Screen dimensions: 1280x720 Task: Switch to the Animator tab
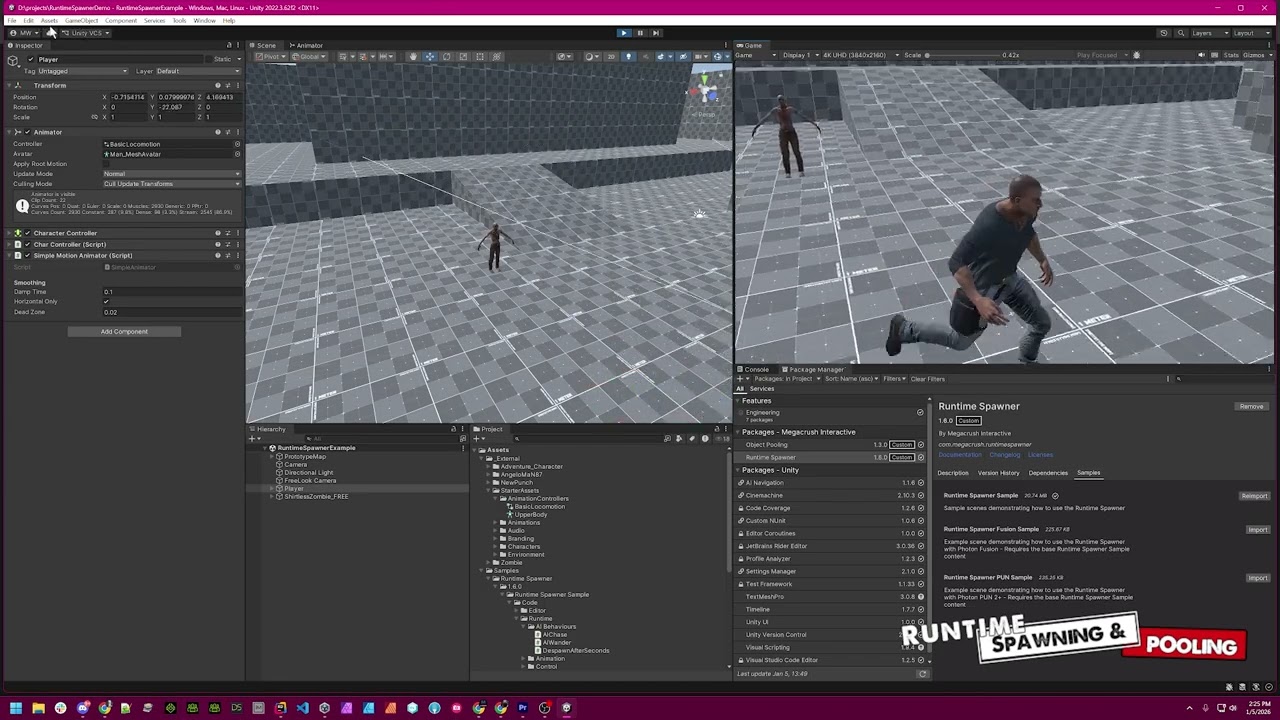click(306, 45)
